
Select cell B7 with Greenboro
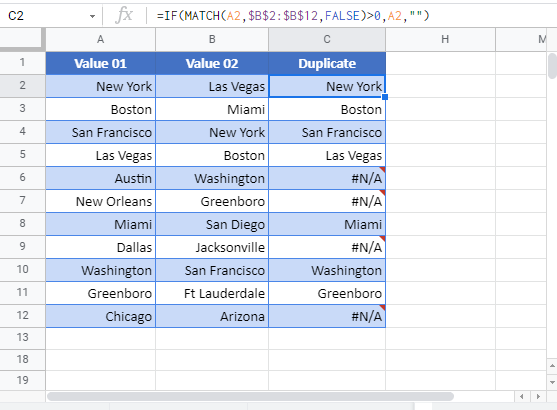(x=212, y=201)
